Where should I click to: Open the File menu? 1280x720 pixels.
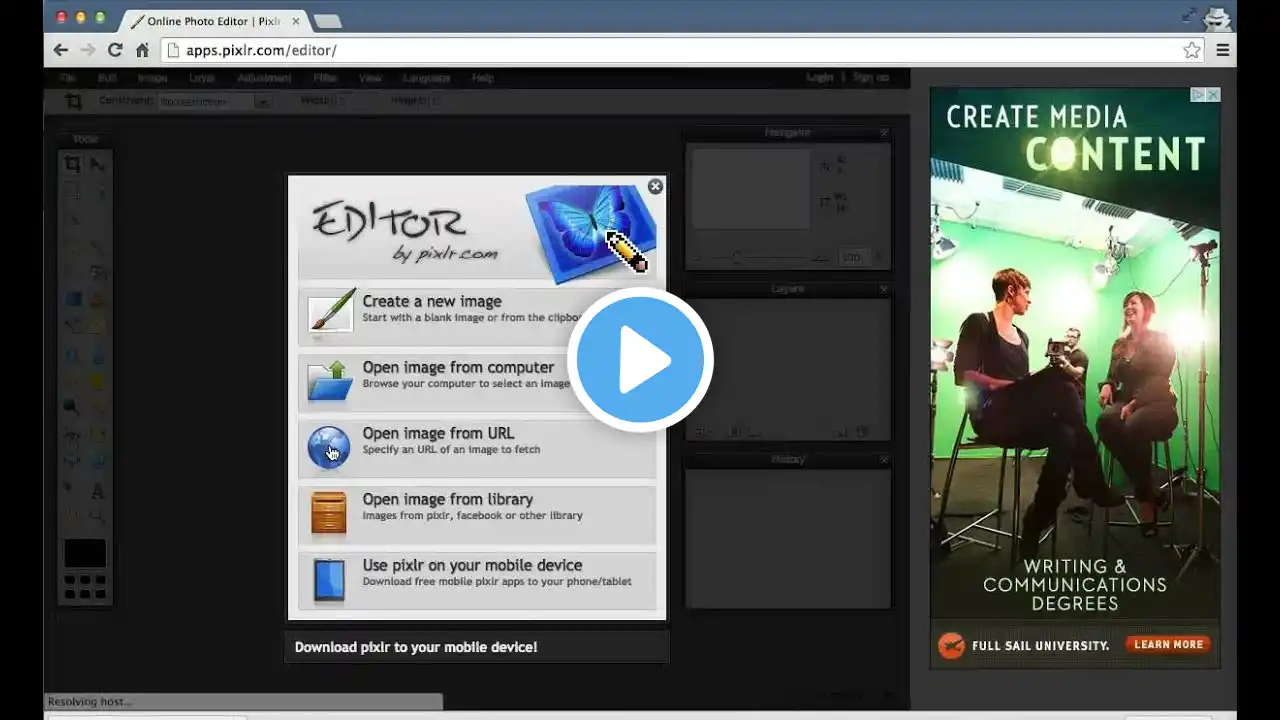[67, 78]
